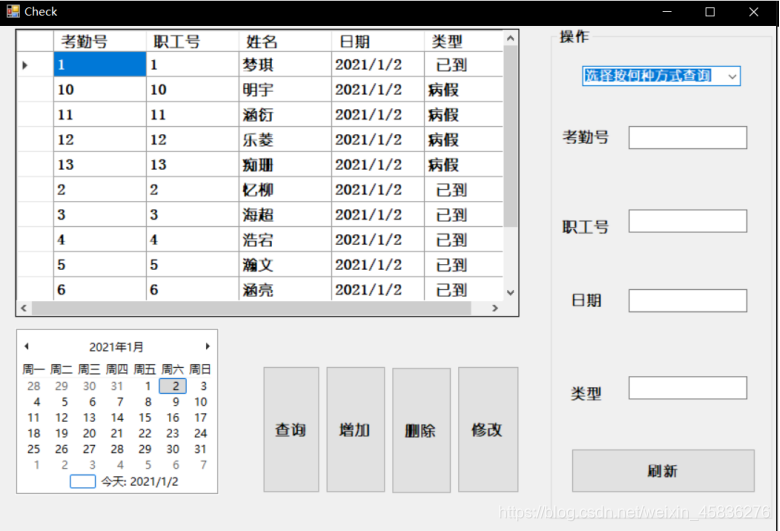The width and height of the screenshot is (780, 531).
Task: Click 病假 cell in 明宇 row
Action: click(464, 90)
